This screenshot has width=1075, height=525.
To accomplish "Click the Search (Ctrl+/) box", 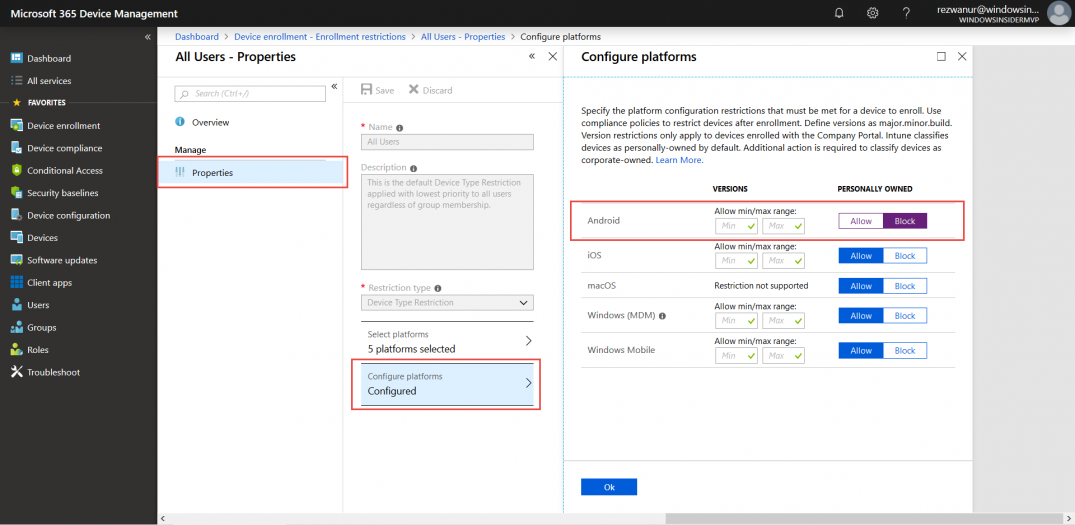I will (x=250, y=93).
